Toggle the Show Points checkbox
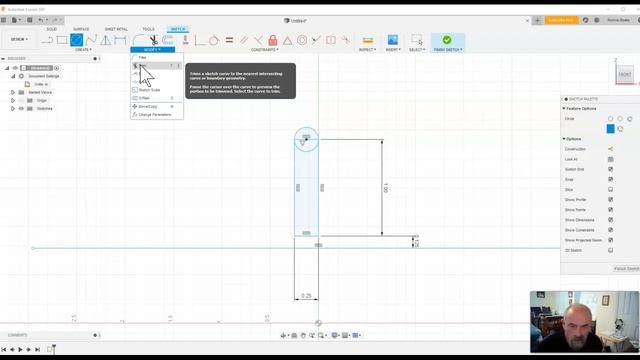This screenshot has width=640, height=360. point(611,210)
